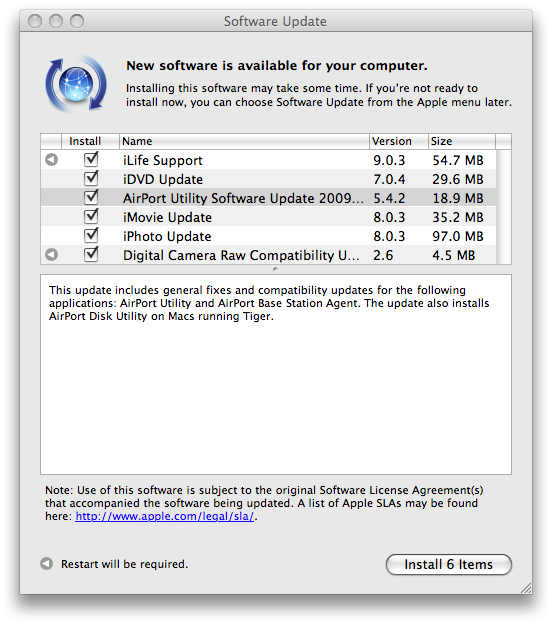Screen dimensions: 552x624
Task: Click version 9.0.3 in the iLife Support row
Action: (389, 160)
